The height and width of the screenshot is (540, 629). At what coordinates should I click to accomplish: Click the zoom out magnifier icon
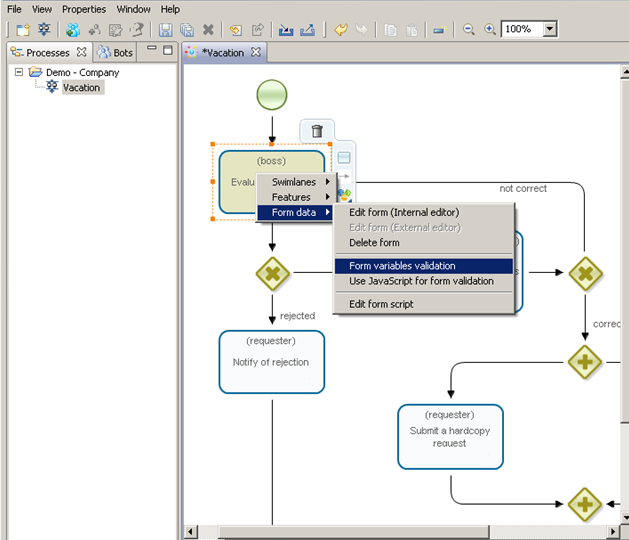click(469, 30)
